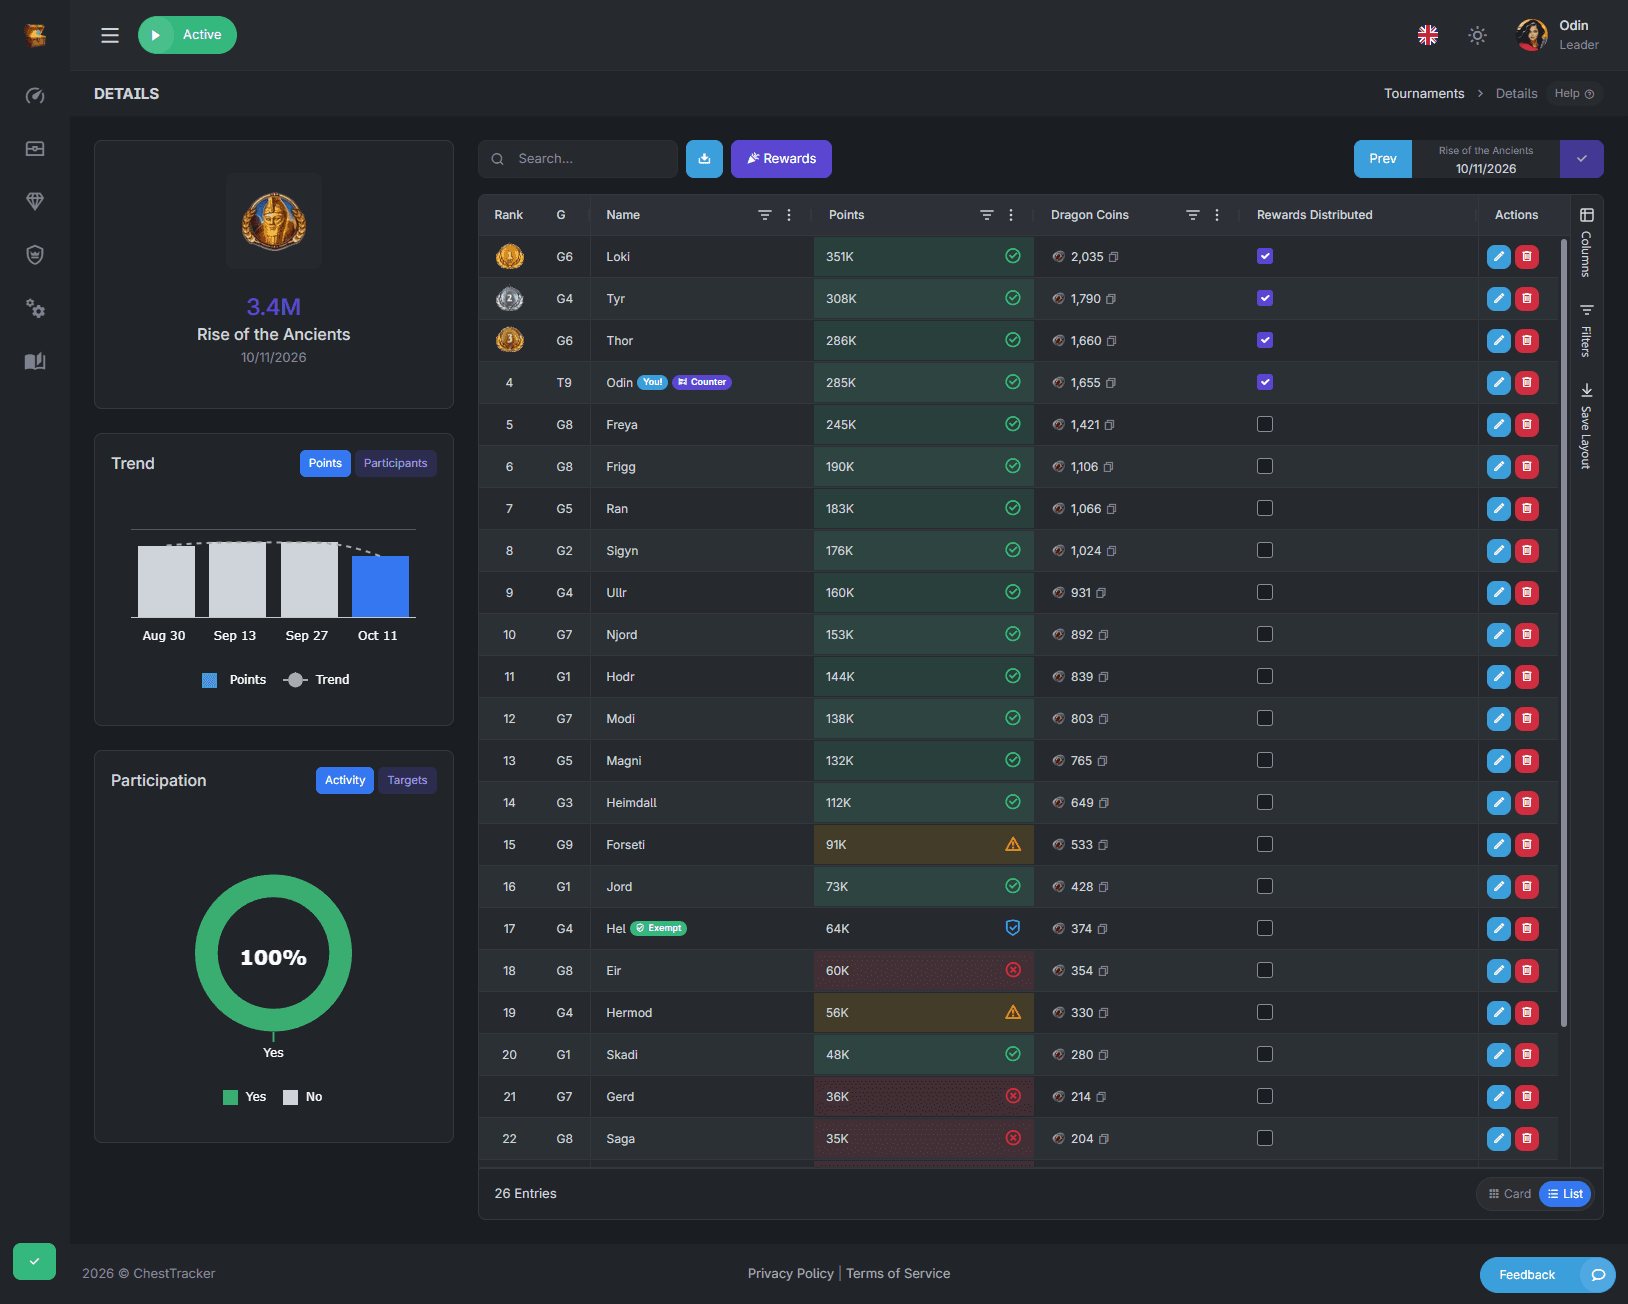Edit Hel's entry with pencil icon
1628x1304 pixels.
tap(1498, 929)
